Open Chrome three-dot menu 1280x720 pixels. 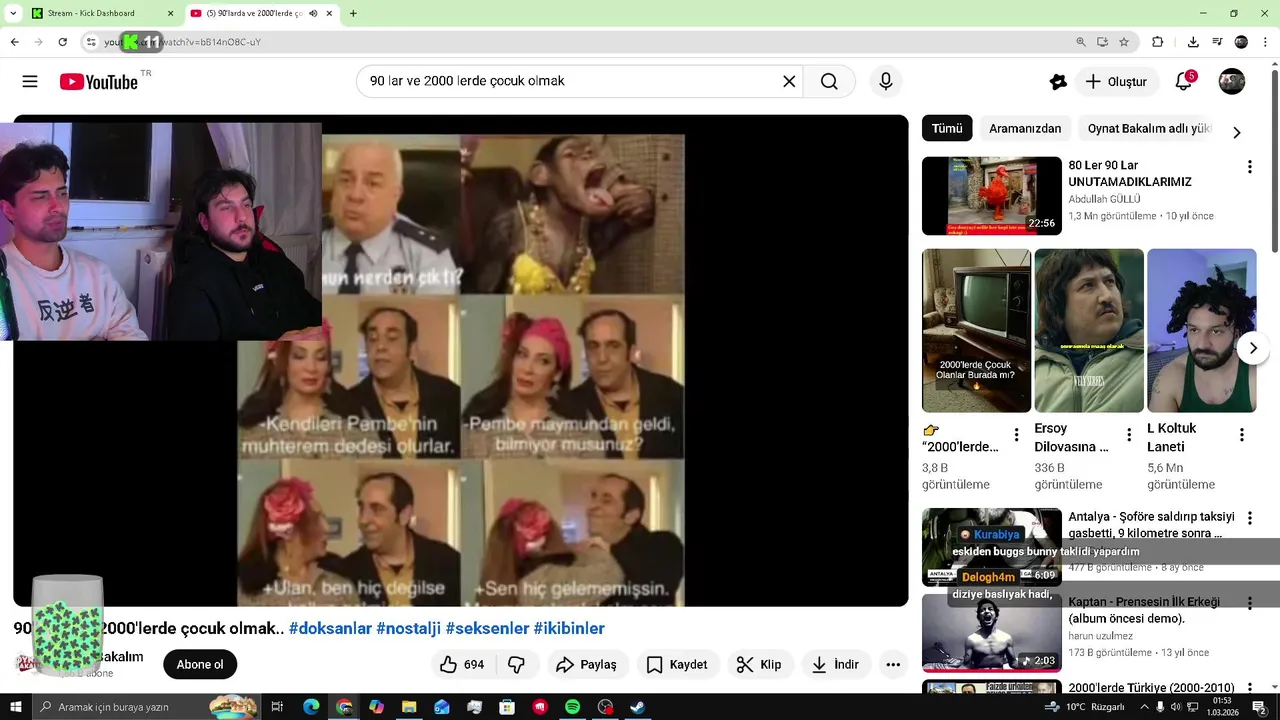point(1266,42)
